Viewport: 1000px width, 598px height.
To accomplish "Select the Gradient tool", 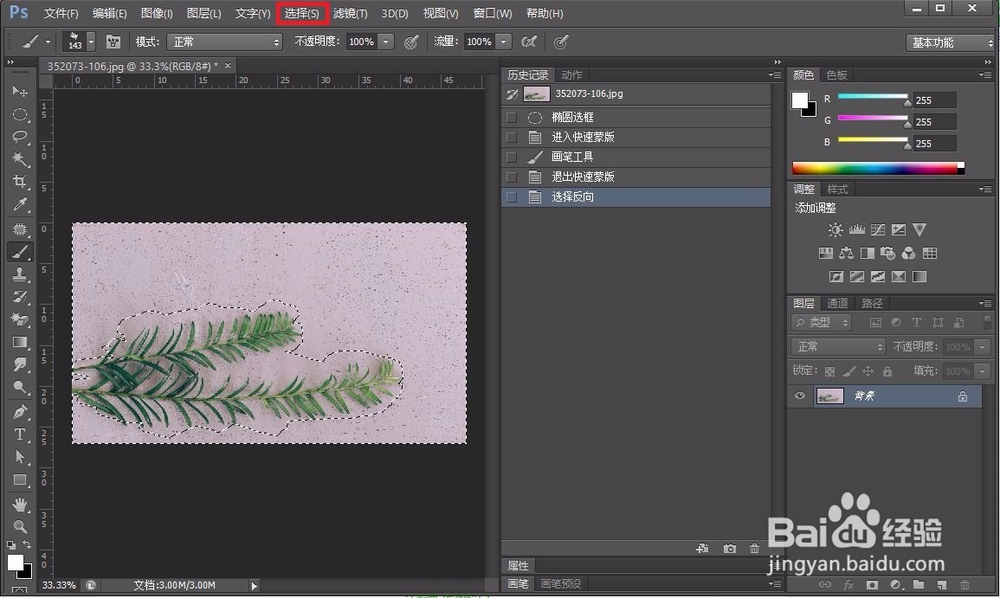I will click(20, 342).
